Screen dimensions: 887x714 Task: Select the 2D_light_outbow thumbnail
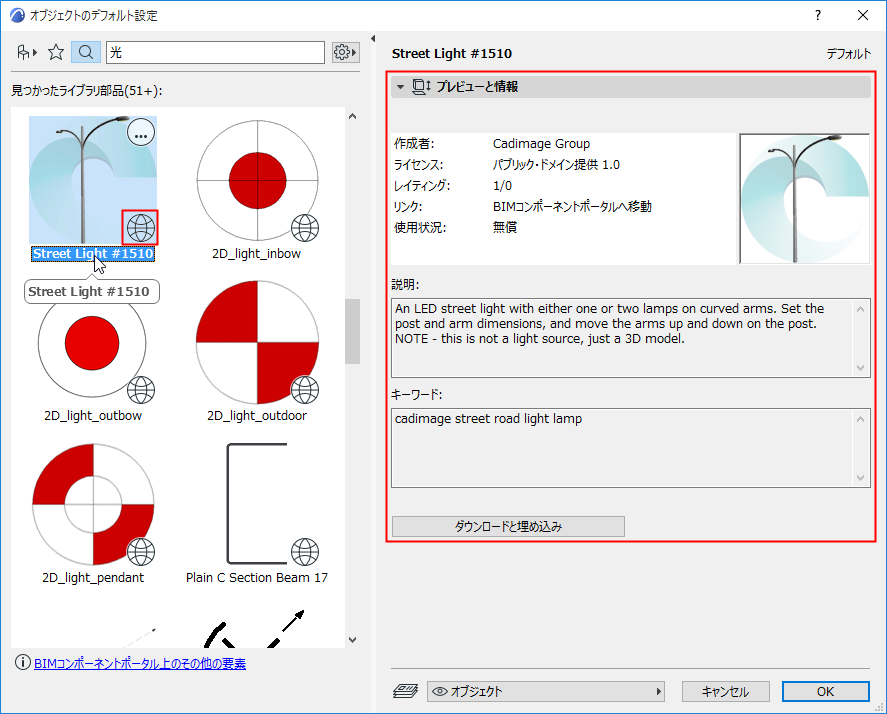pyautogui.click(x=92, y=343)
